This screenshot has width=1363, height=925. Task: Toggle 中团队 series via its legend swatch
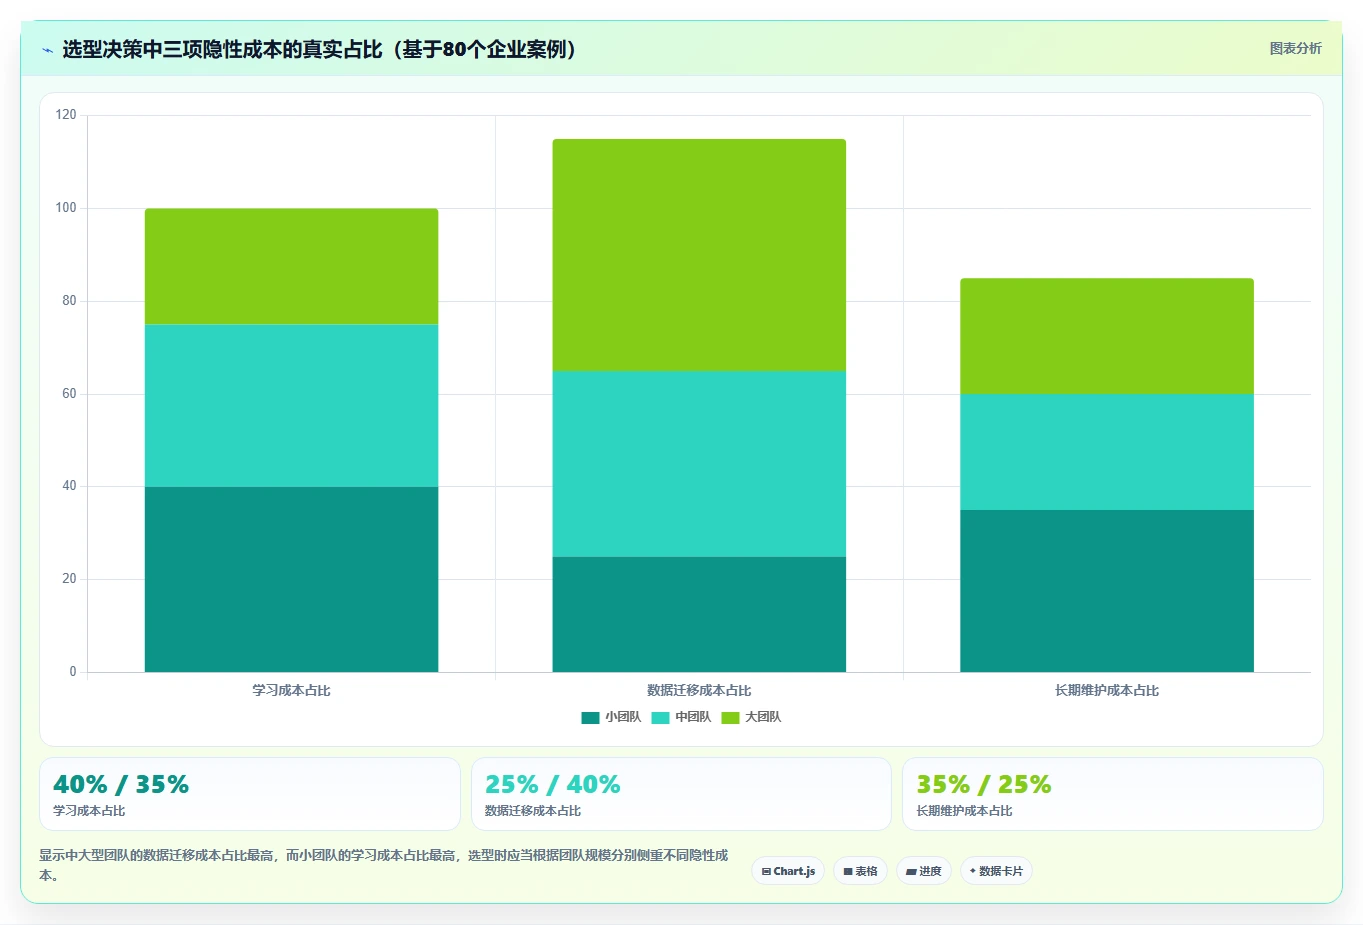click(x=660, y=717)
